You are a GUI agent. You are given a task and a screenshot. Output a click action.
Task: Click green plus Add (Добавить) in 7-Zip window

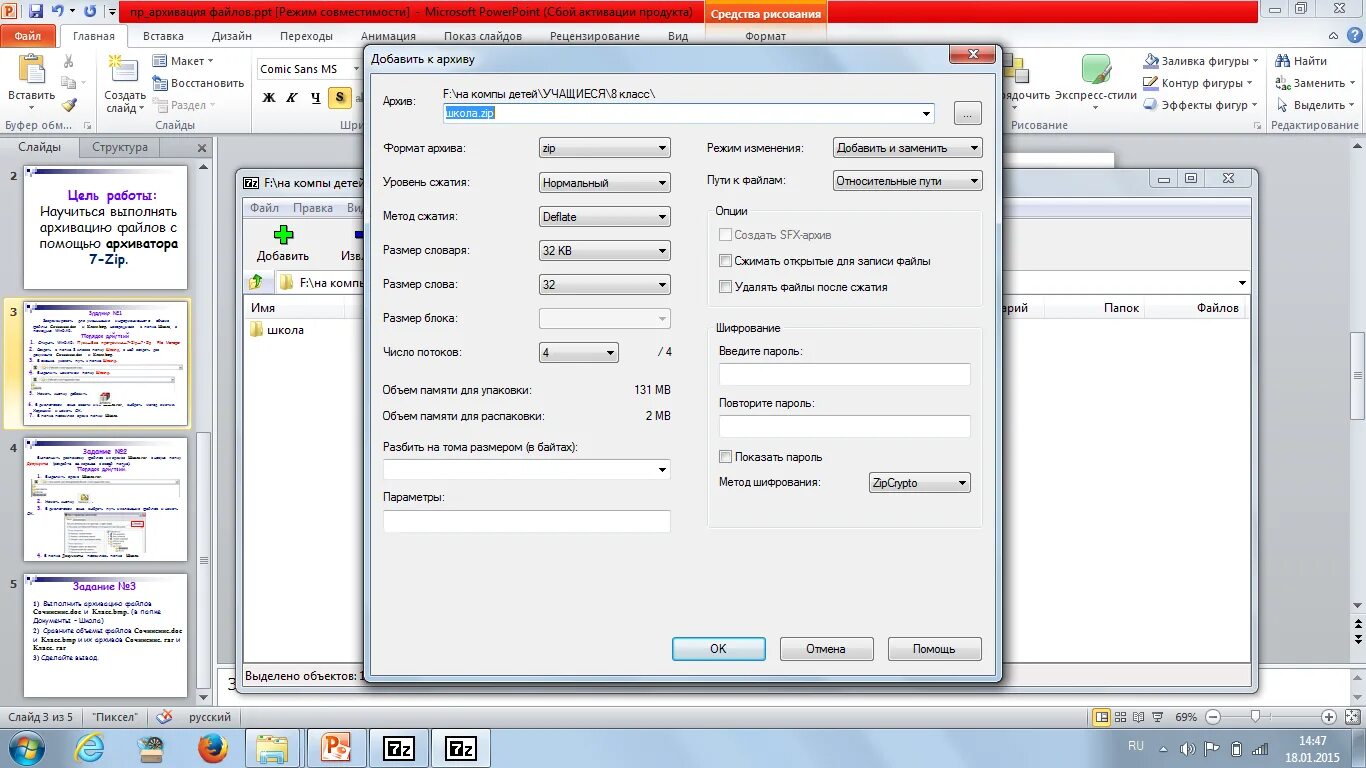tap(283, 234)
